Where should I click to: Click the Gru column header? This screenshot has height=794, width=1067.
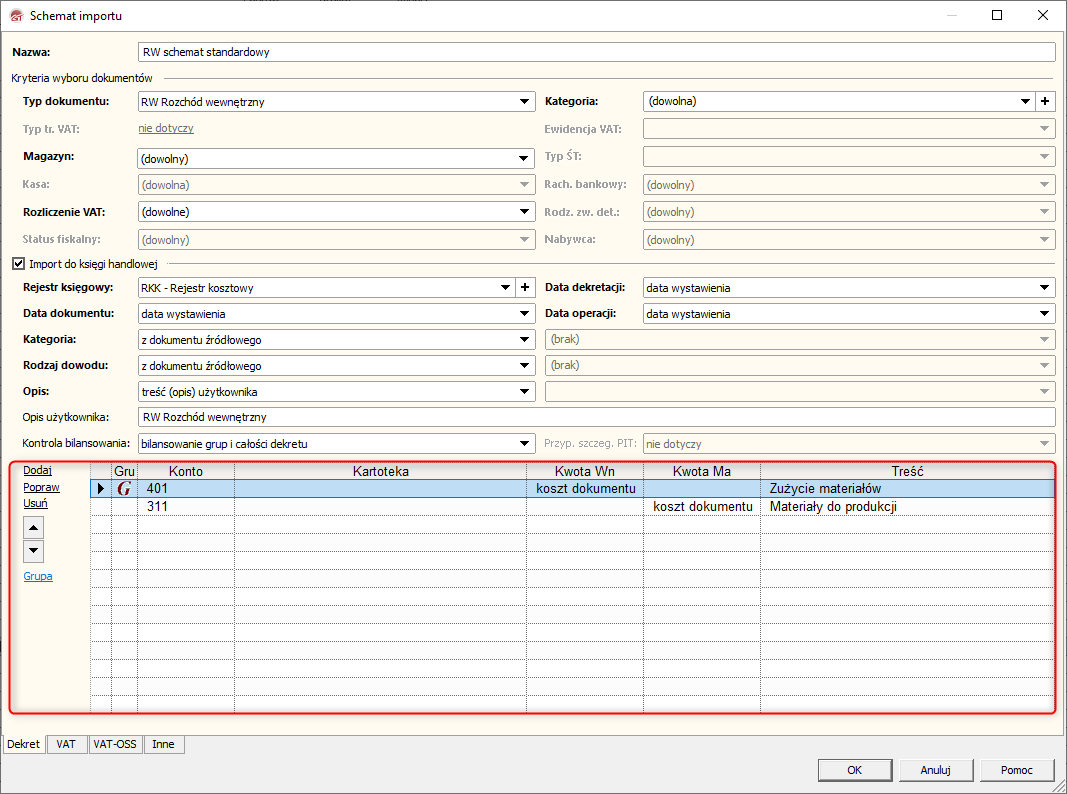tap(125, 471)
